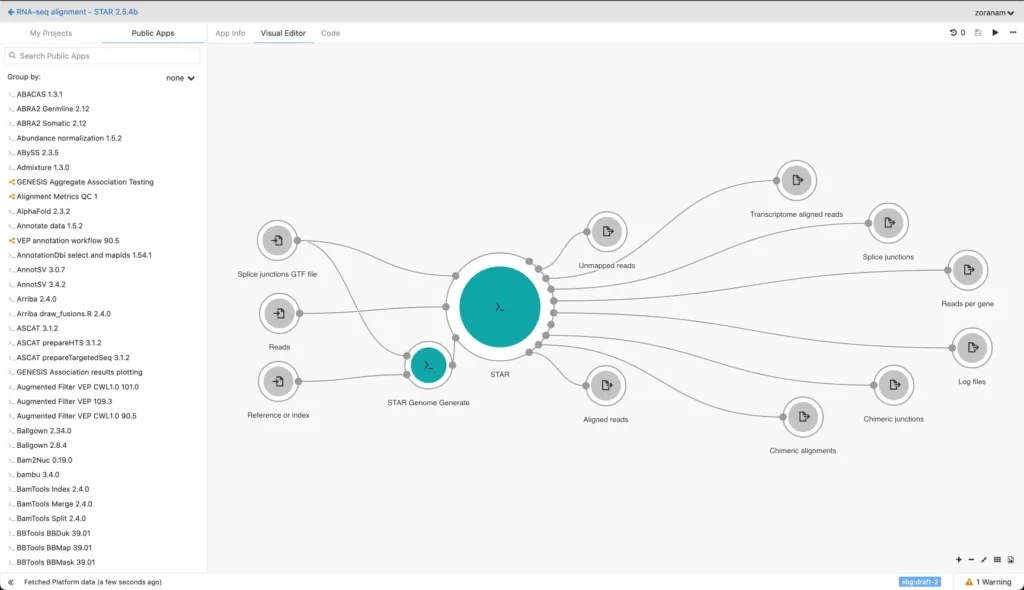Zoom out with the minus icon
The height and width of the screenshot is (590, 1024).
[971, 559]
